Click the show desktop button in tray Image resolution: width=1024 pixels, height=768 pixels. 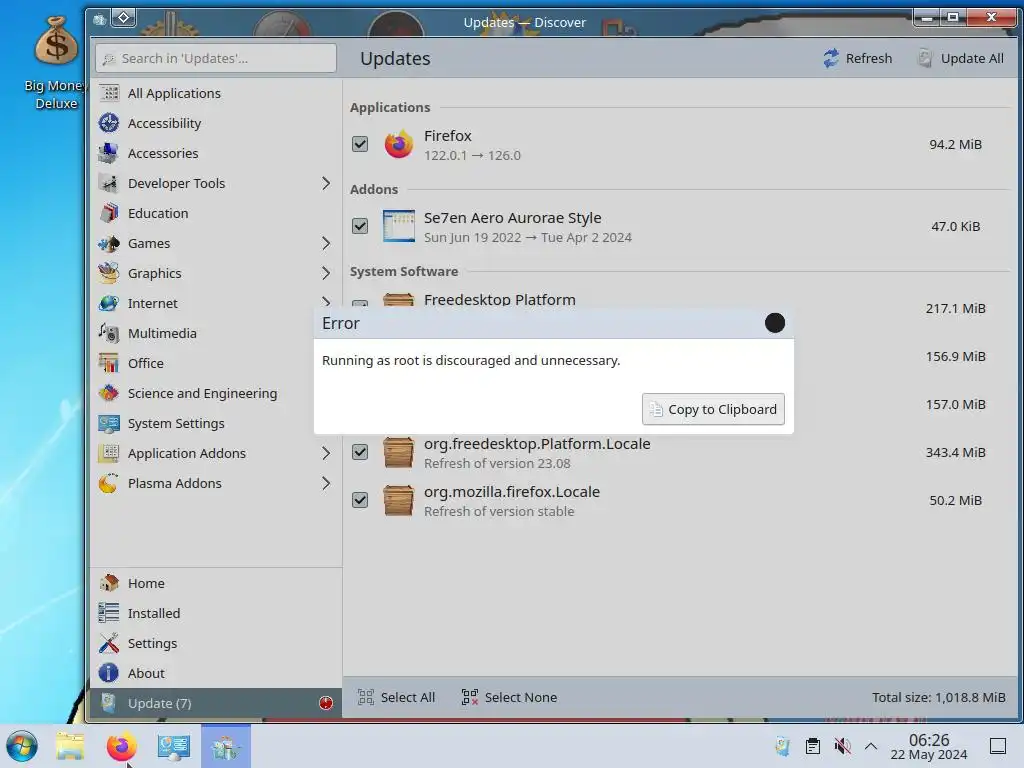pyautogui.click(x=997, y=746)
